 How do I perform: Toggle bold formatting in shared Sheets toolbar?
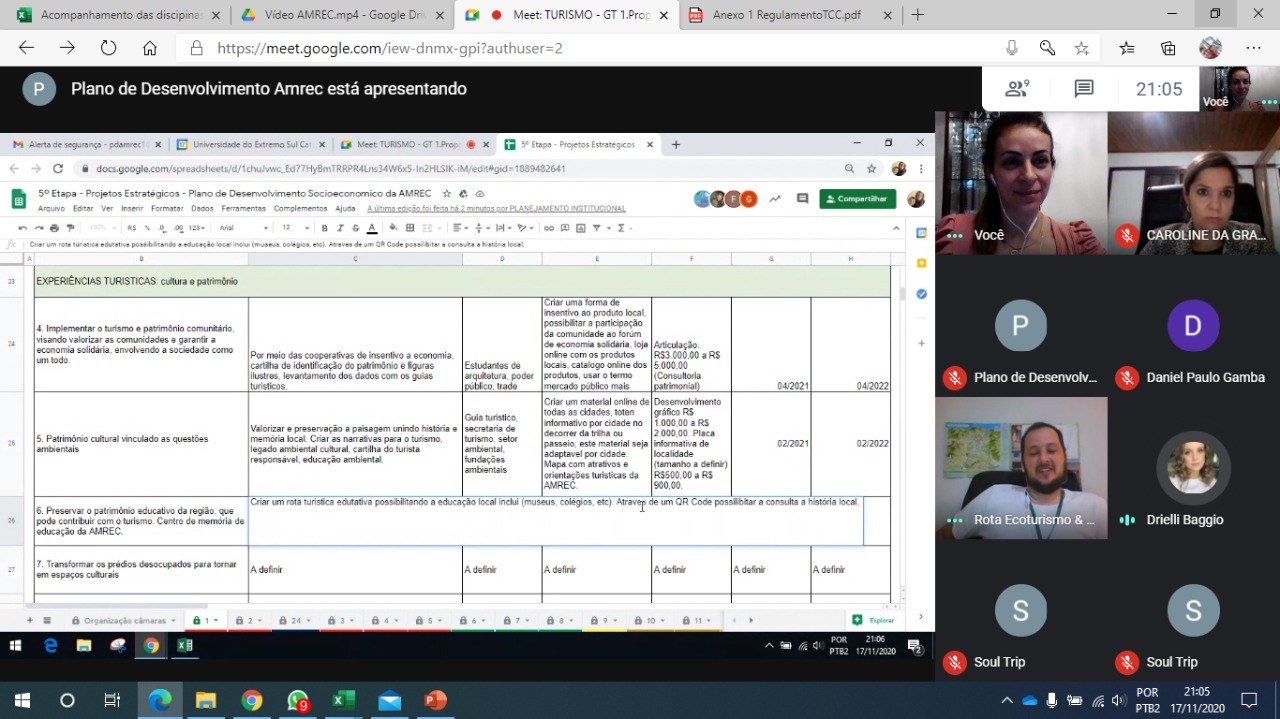(324, 228)
